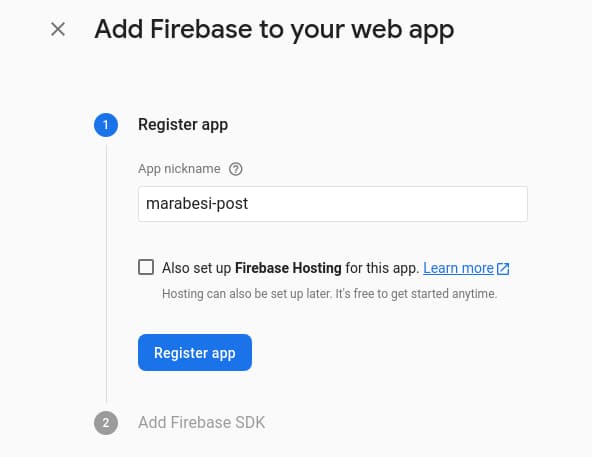Click the 'Hosting can also be set up later' hint
Viewport: 592px width, 457px height.
329,294
